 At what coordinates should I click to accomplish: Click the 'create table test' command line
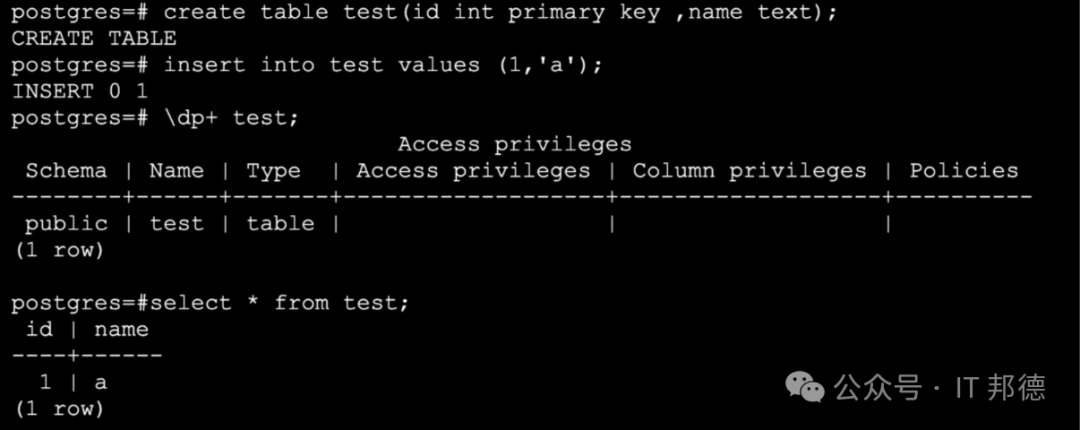[x=424, y=12]
